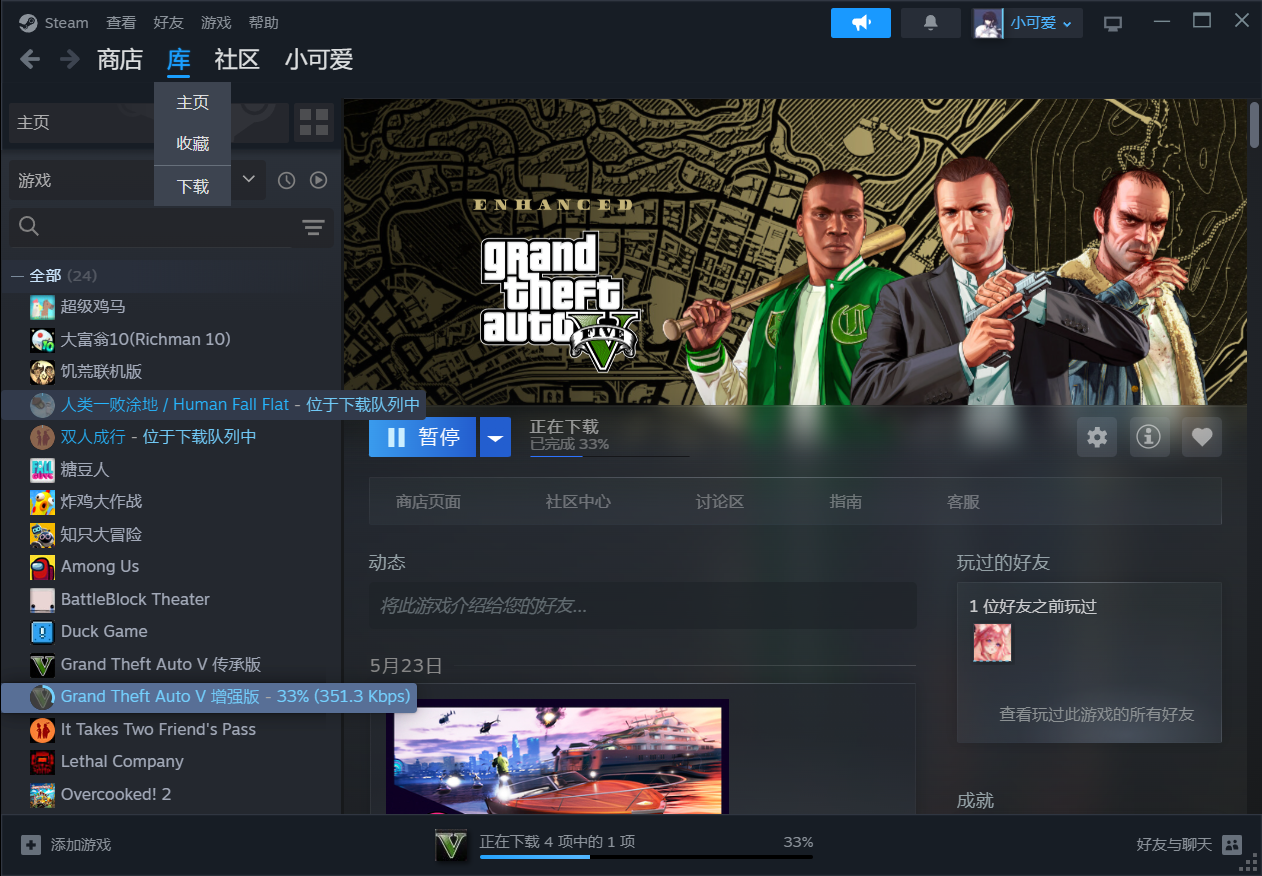Open the 客服 support link
Viewport: 1262px width, 876px height.
[x=963, y=502]
